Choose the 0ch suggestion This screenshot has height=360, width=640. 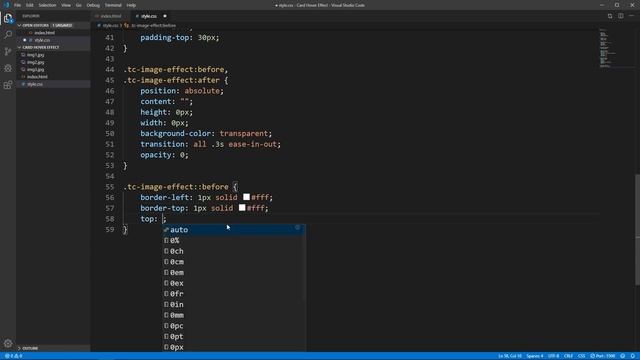pyautogui.click(x=234, y=251)
